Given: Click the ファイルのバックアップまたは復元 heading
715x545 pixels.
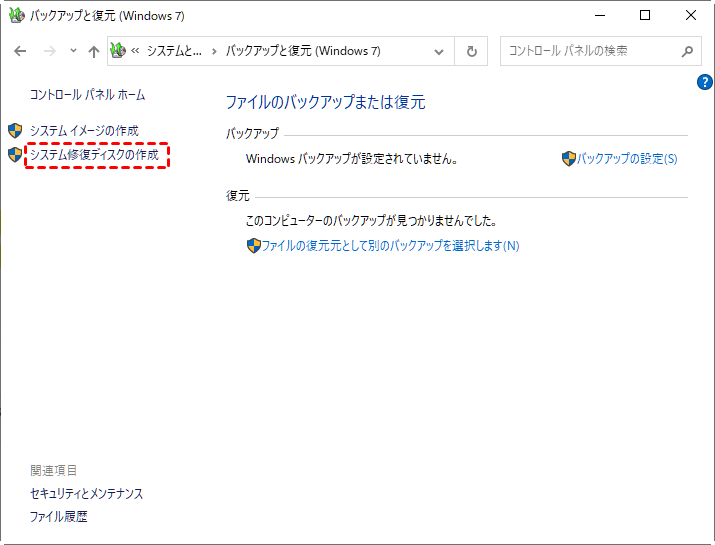Looking at the screenshot, I should pyautogui.click(x=326, y=102).
